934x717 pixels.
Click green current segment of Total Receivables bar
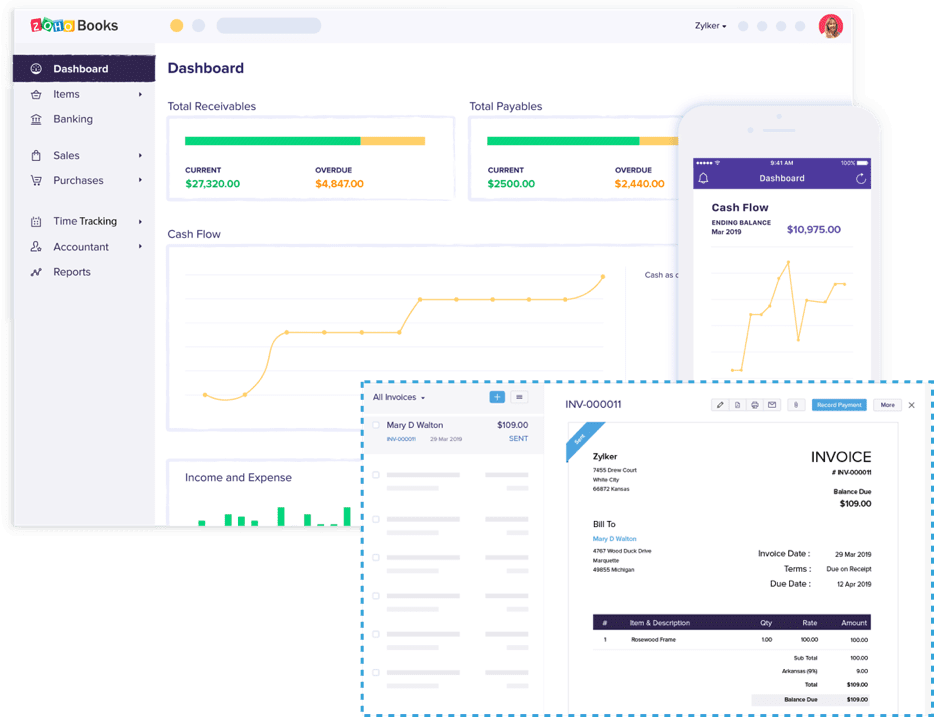(273, 141)
